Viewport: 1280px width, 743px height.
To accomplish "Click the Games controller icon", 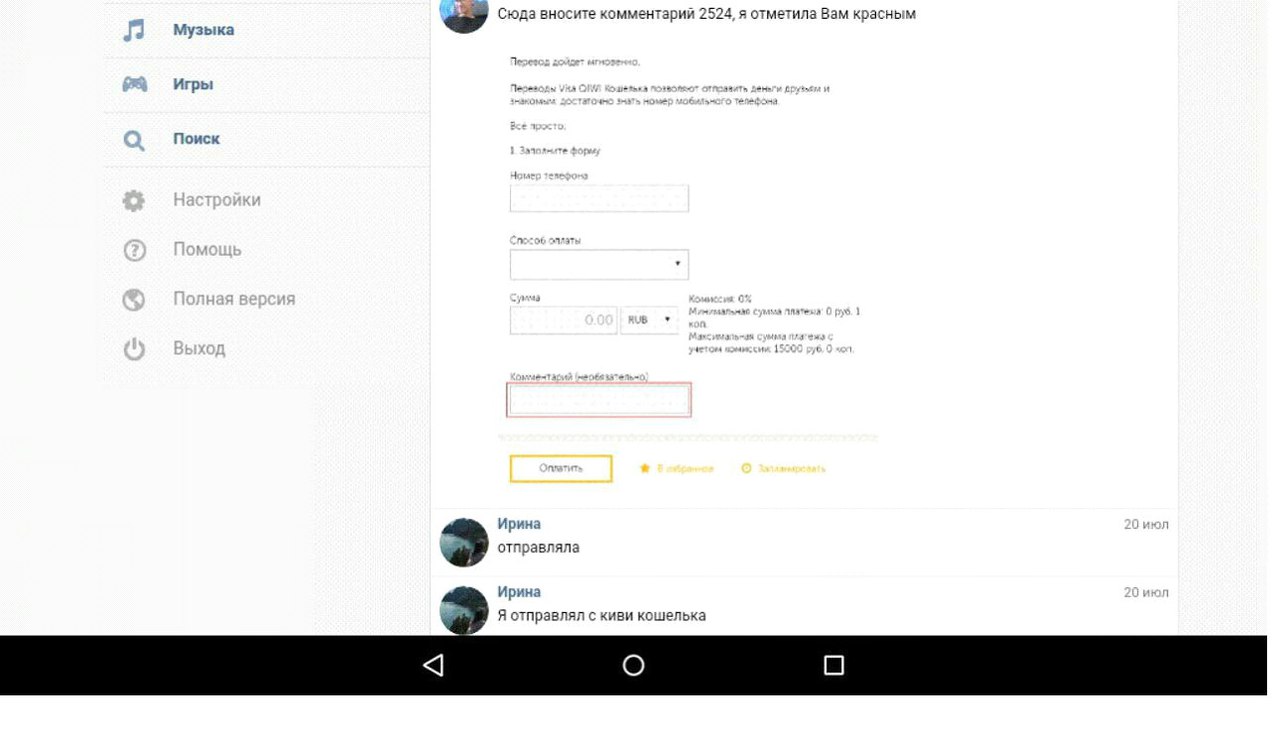I will 134,84.
